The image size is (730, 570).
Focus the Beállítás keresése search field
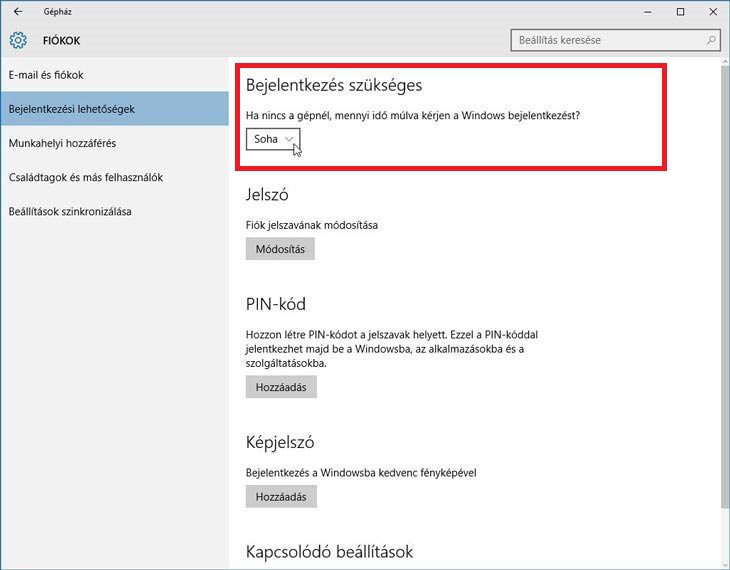[606, 41]
